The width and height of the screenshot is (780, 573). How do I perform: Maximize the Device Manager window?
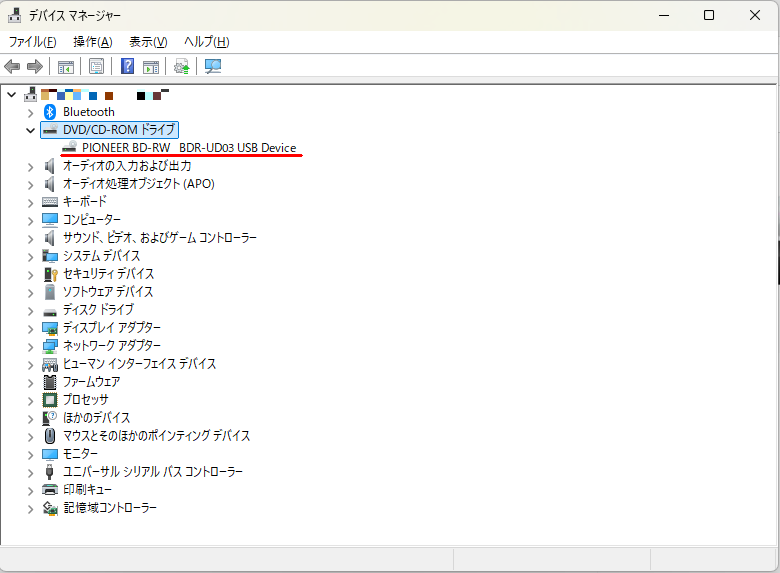[x=709, y=15]
